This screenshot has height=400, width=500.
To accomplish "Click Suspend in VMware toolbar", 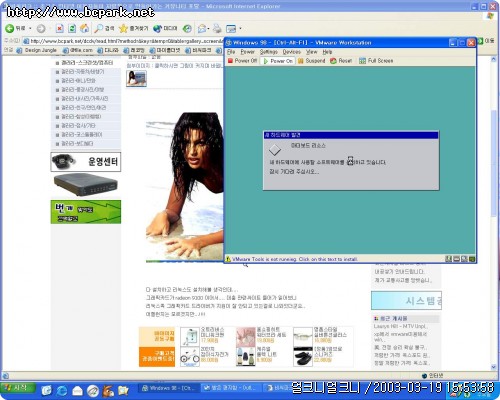I will [311, 61].
